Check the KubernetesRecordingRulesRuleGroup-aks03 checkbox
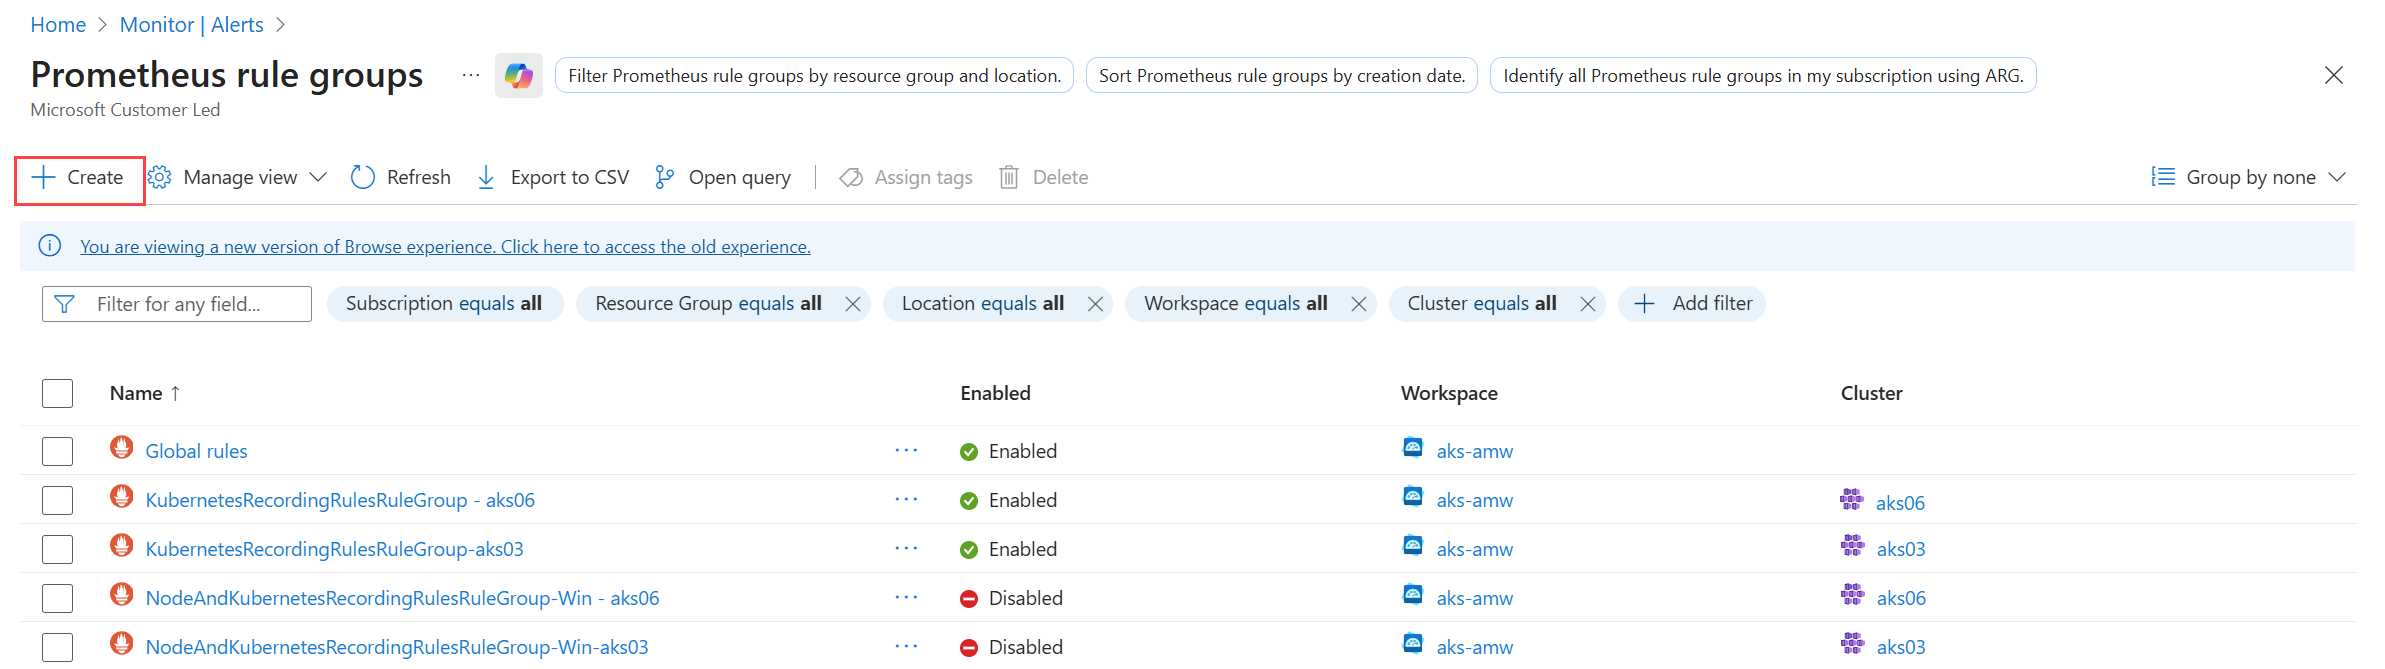Viewport: 2385px width, 669px height. pos(58,550)
